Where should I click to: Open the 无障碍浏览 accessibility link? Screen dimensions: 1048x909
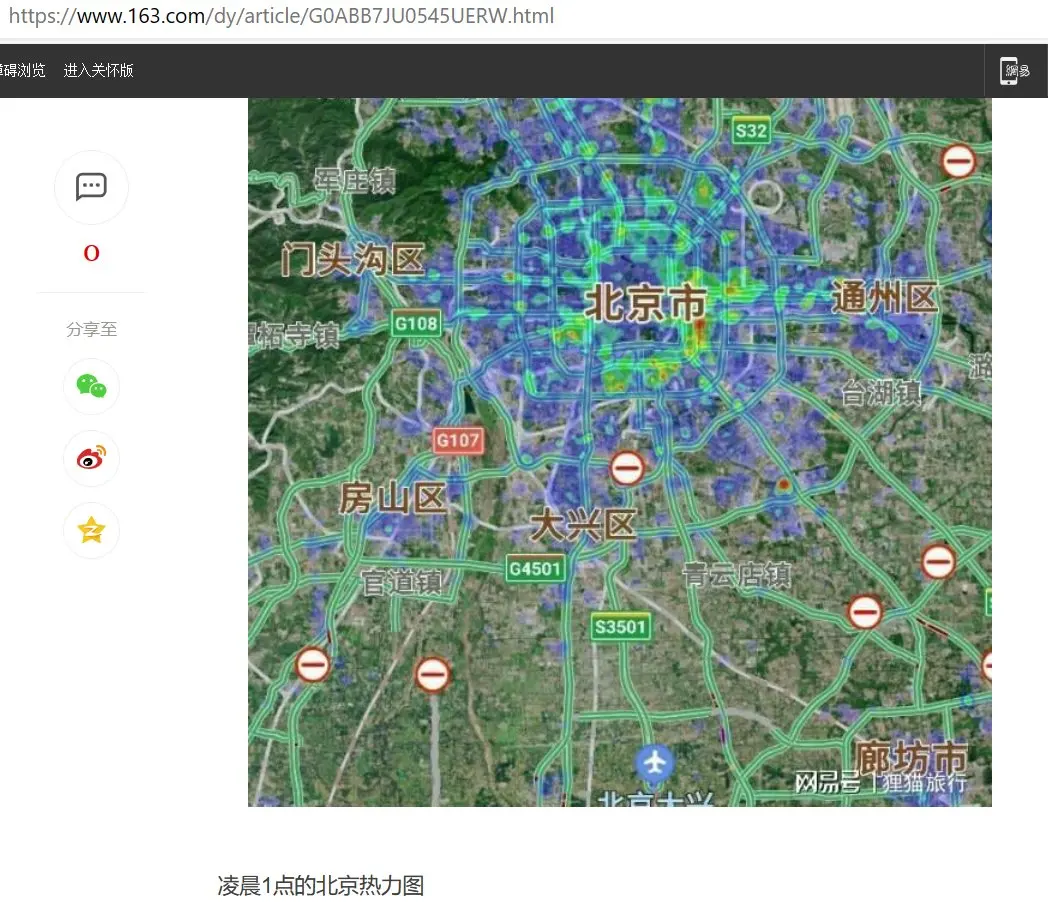click(22, 70)
